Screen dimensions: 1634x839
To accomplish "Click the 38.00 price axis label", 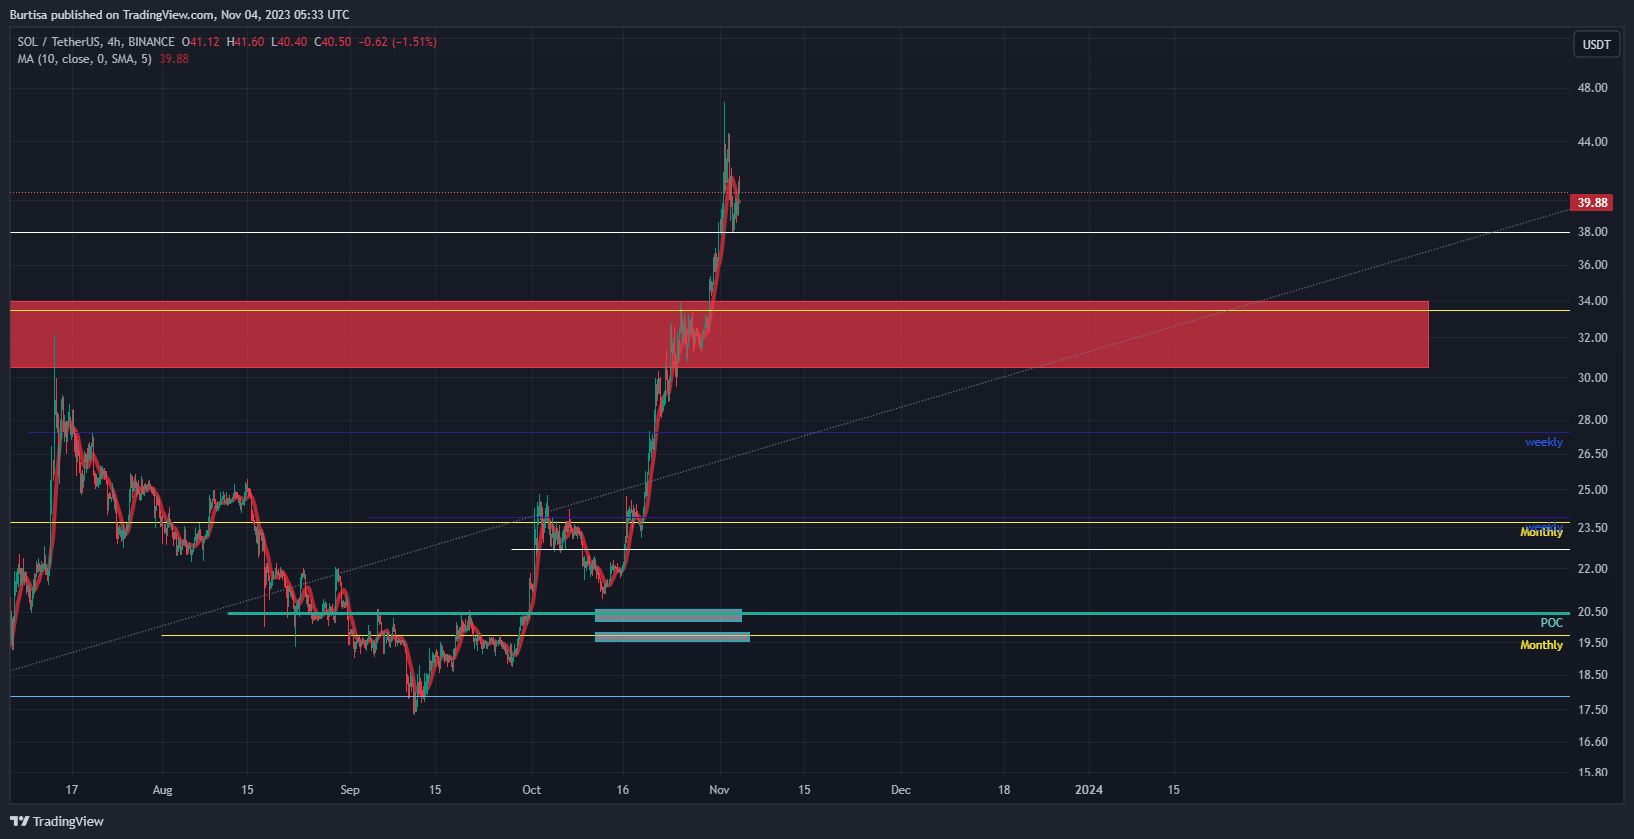I will tap(1592, 232).
